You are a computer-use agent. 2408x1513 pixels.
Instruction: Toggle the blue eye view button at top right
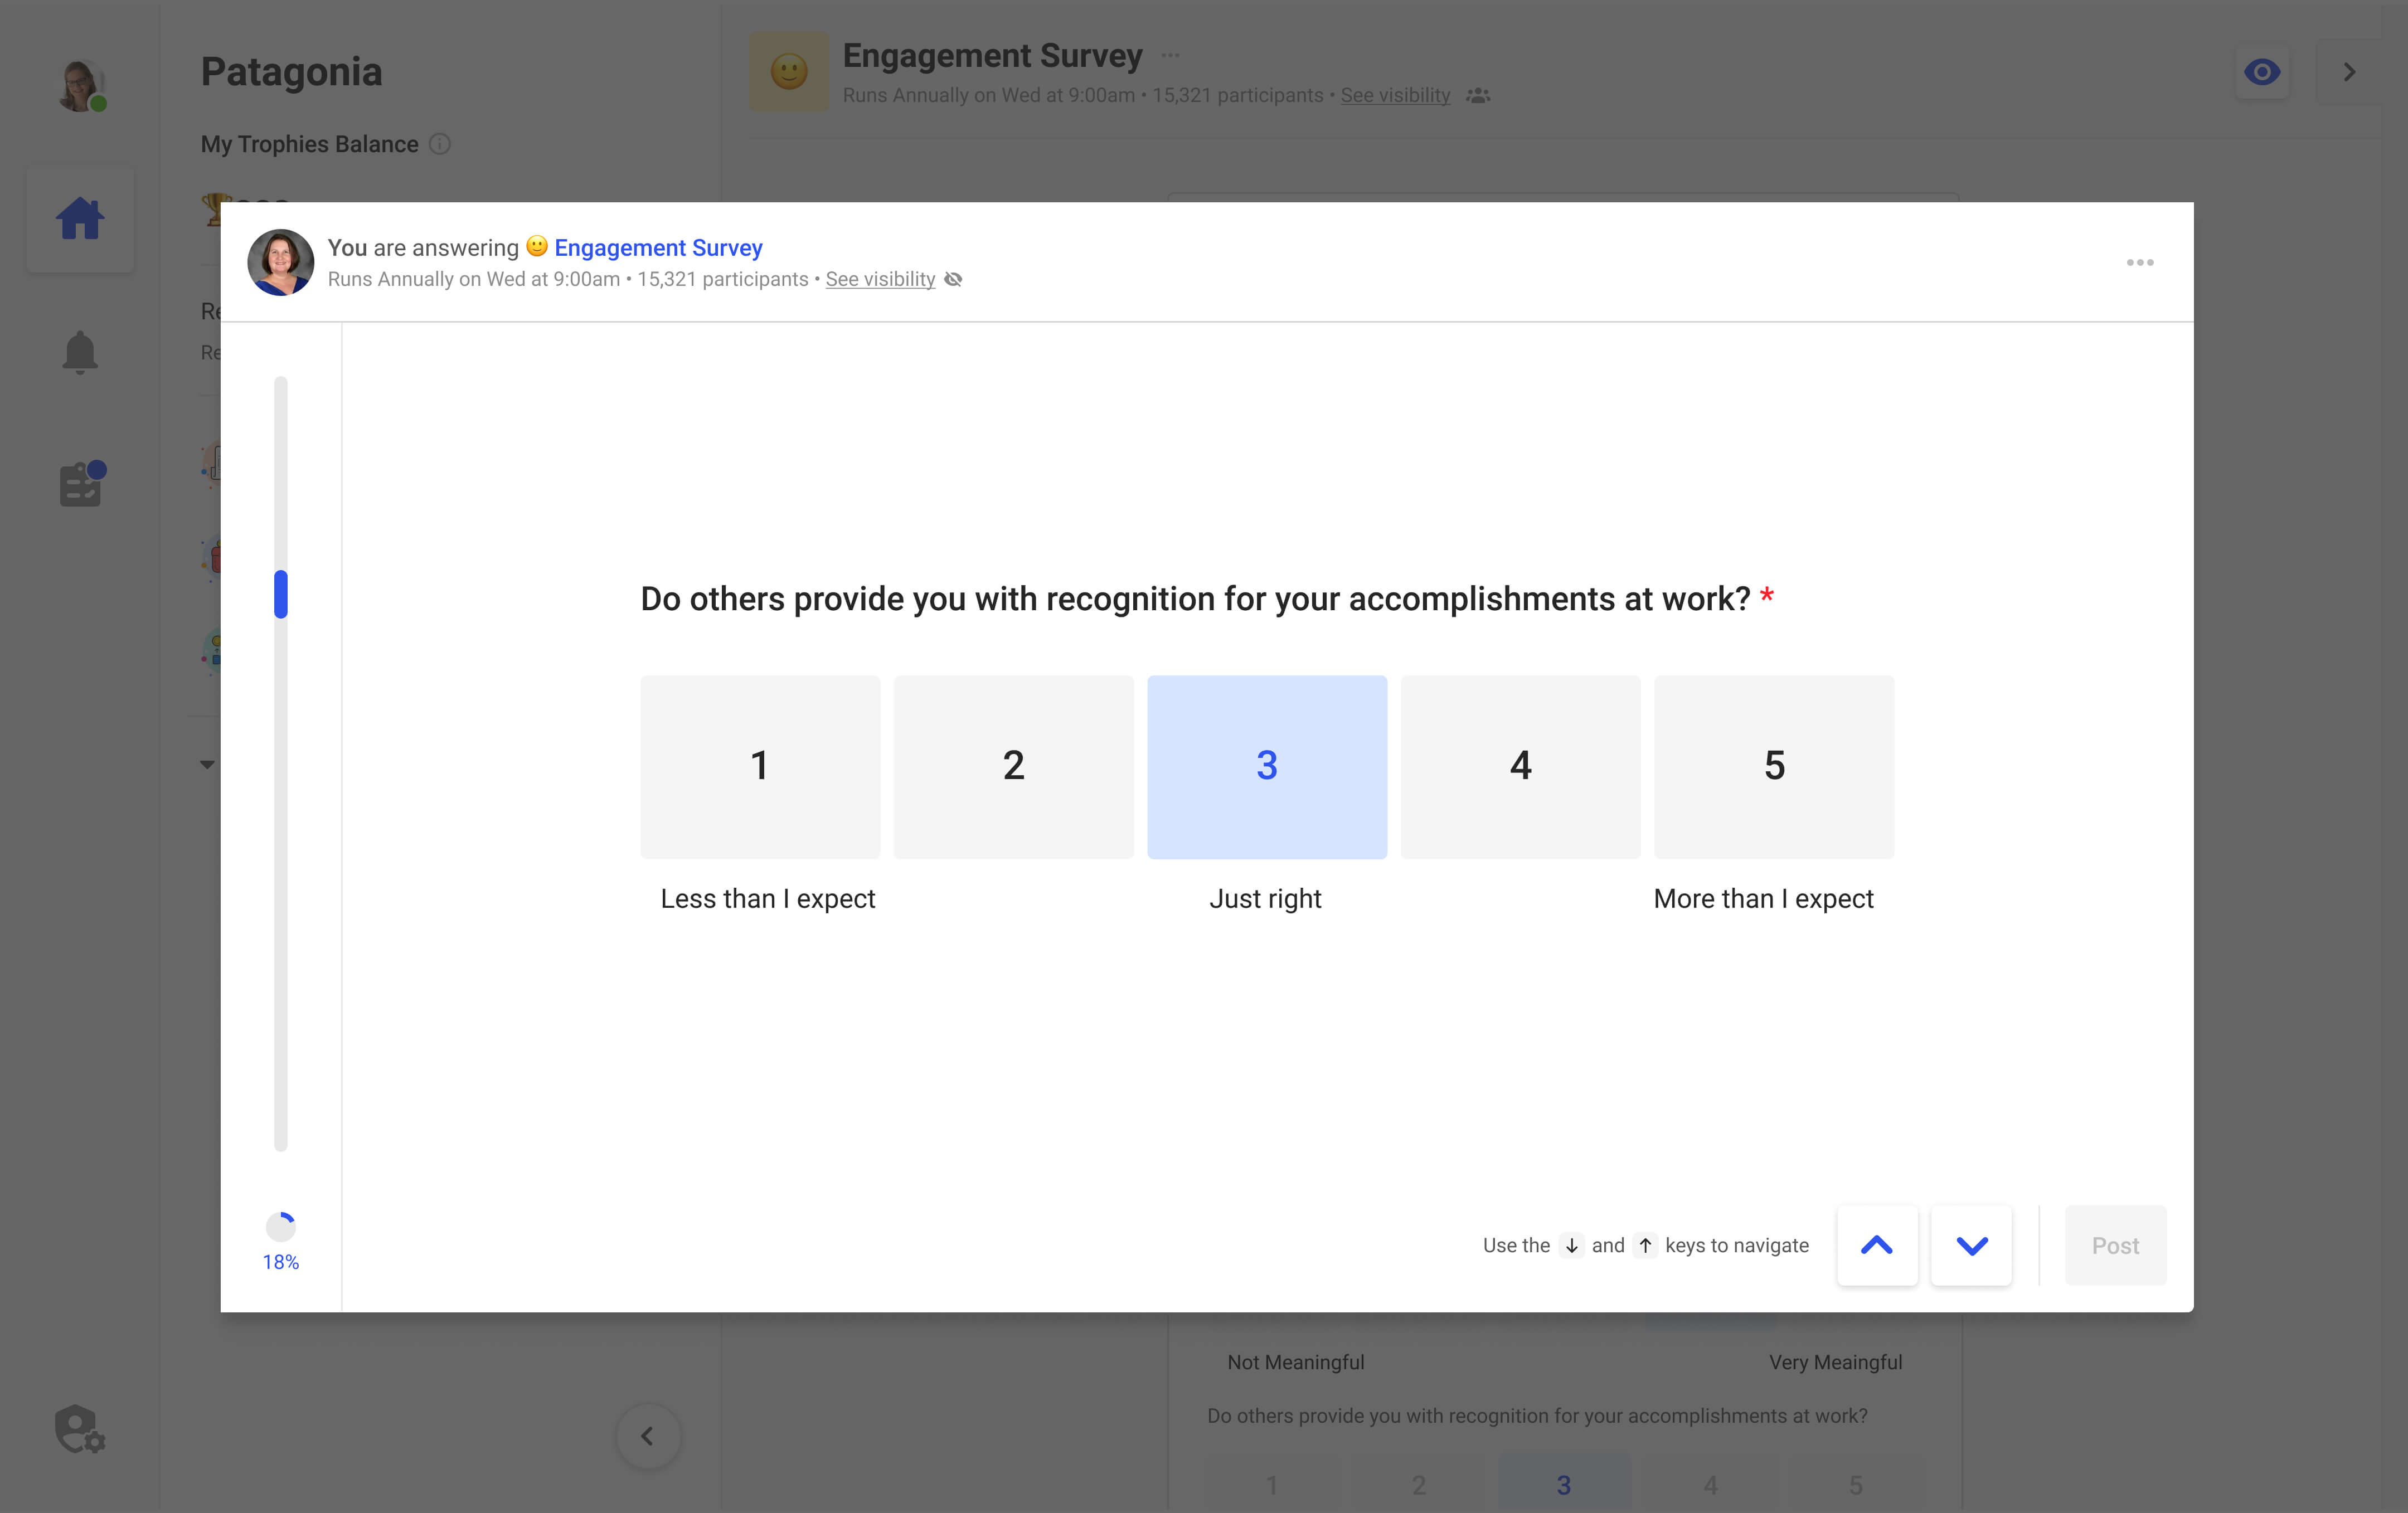(2262, 72)
